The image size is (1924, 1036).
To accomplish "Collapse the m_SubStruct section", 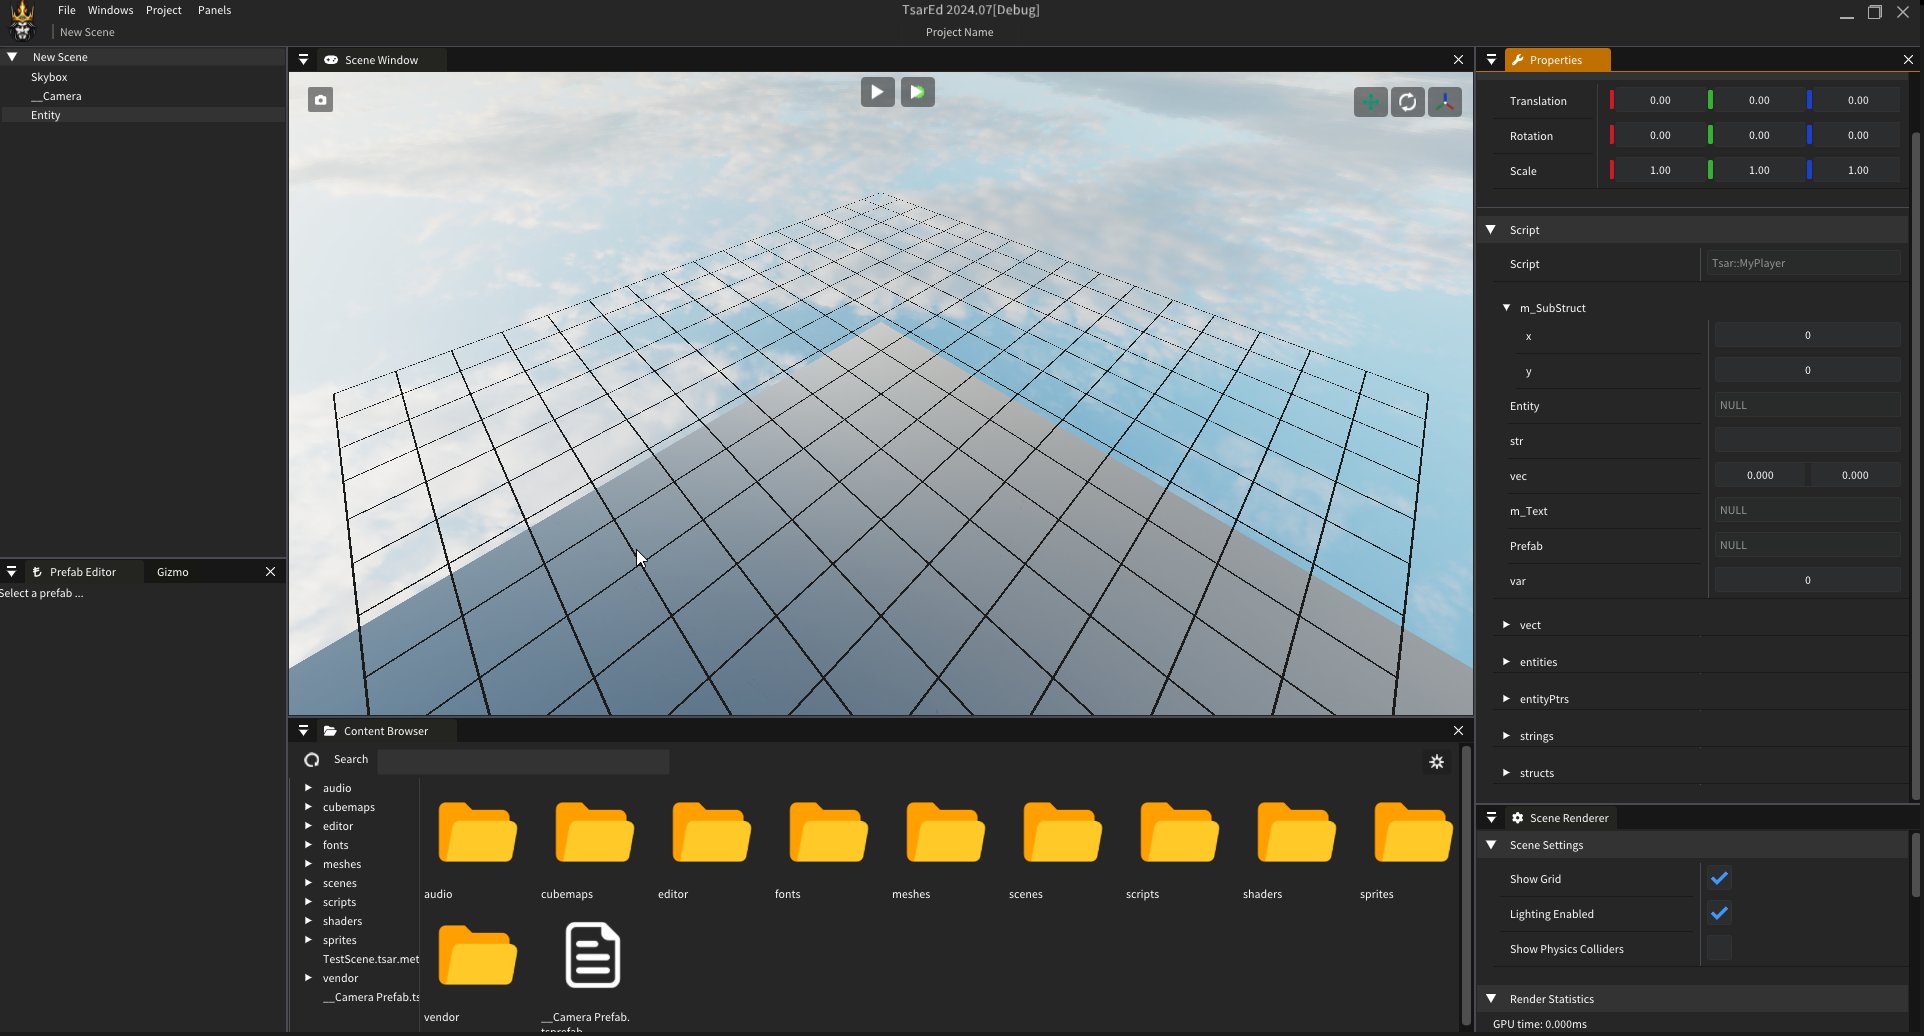I will pyautogui.click(x=1506, y=308).
